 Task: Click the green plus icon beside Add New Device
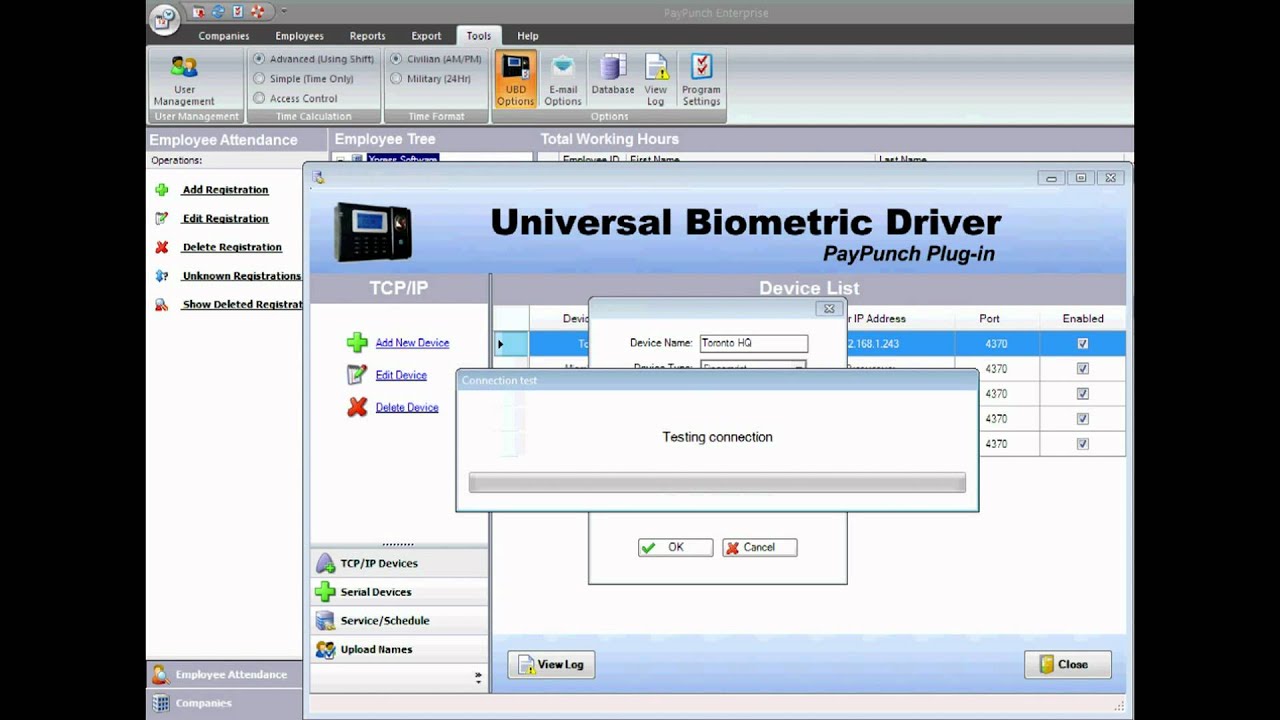(357, 343)
